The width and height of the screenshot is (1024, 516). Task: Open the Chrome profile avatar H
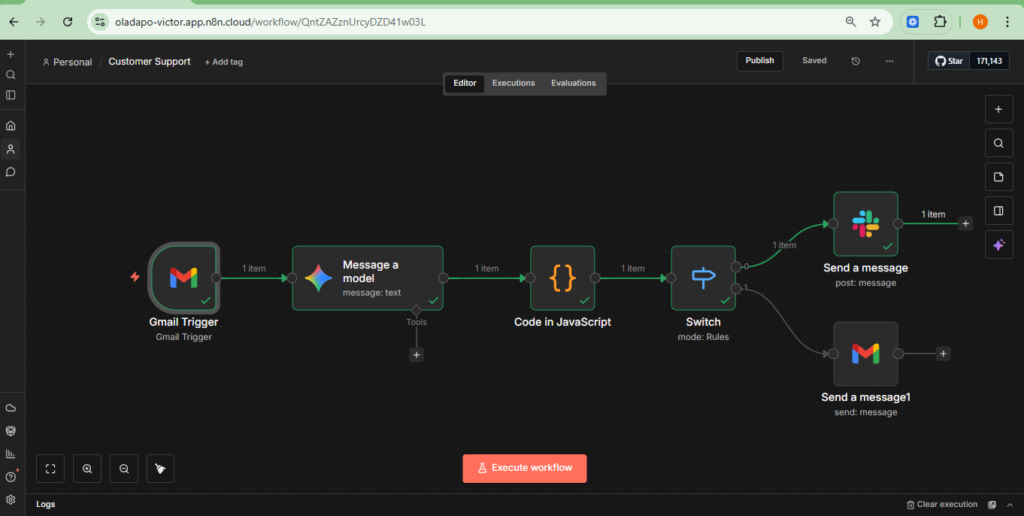tap(980, 22)
